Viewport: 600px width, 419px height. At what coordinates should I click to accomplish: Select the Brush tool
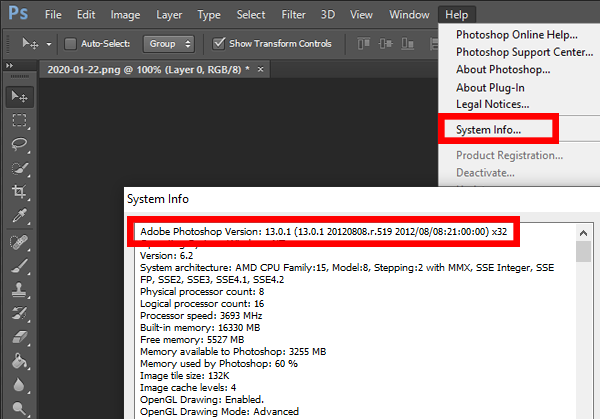click(x=20, y=266)
